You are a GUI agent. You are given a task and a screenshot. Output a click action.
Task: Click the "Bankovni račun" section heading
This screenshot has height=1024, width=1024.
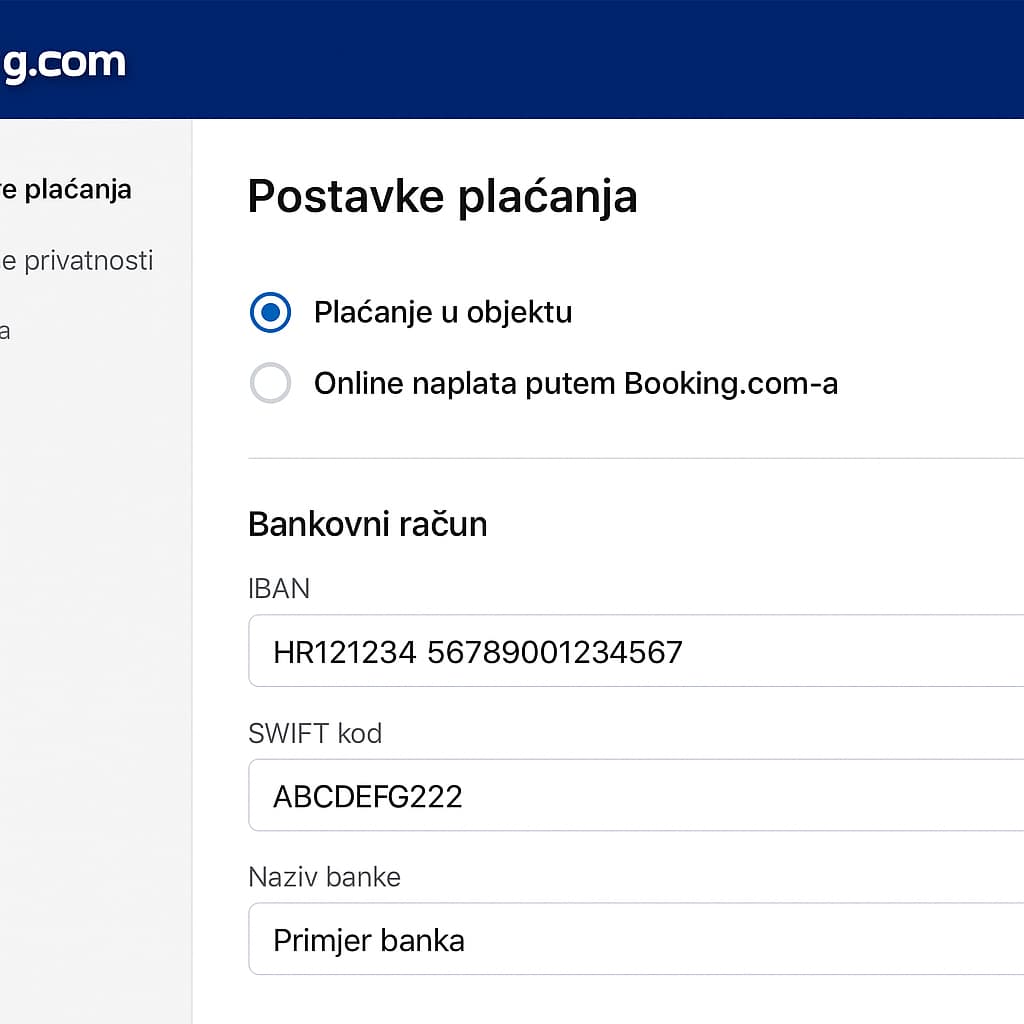[367, 523]
